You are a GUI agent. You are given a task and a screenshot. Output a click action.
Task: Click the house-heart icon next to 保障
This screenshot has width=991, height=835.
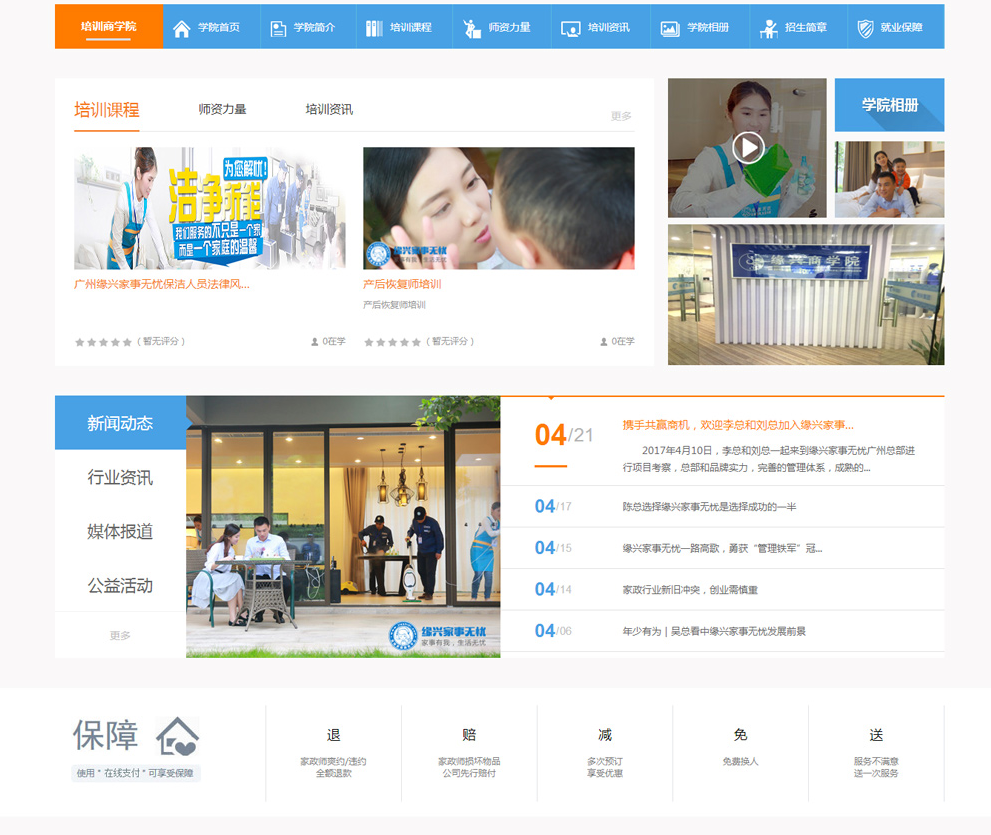(178, 737)
